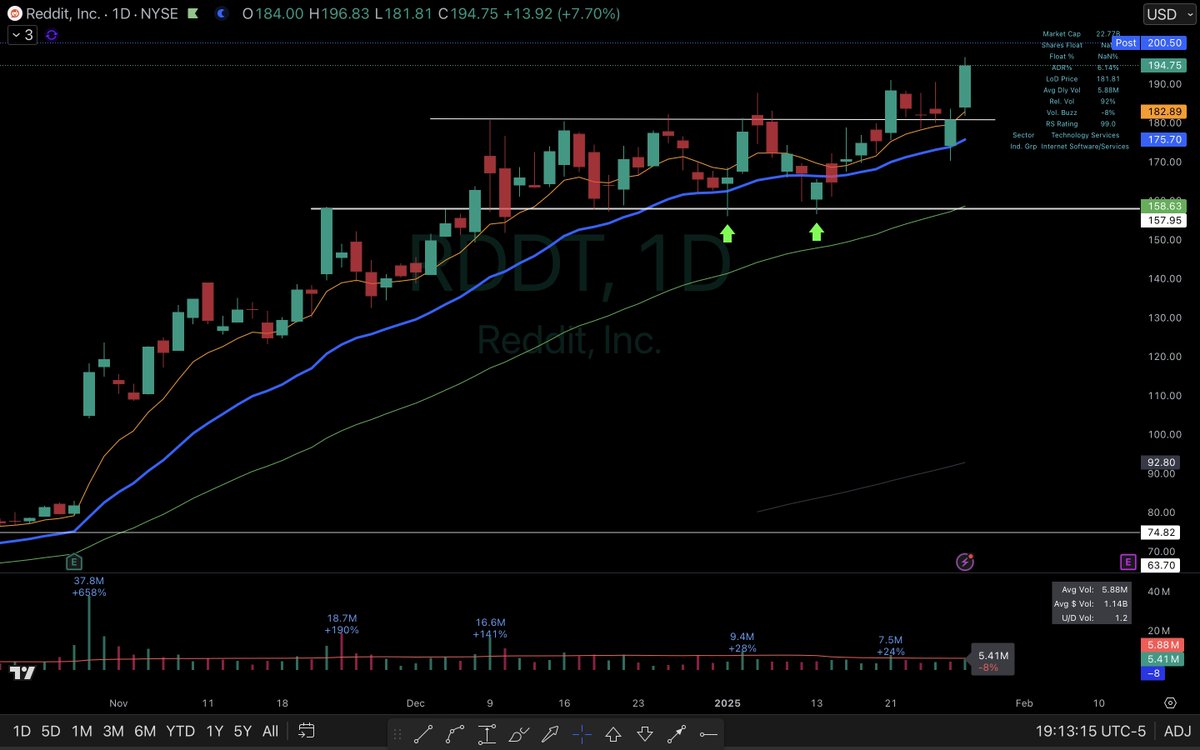Switch to 3M time range
The image size is (1200, 750).
(115, 731)
